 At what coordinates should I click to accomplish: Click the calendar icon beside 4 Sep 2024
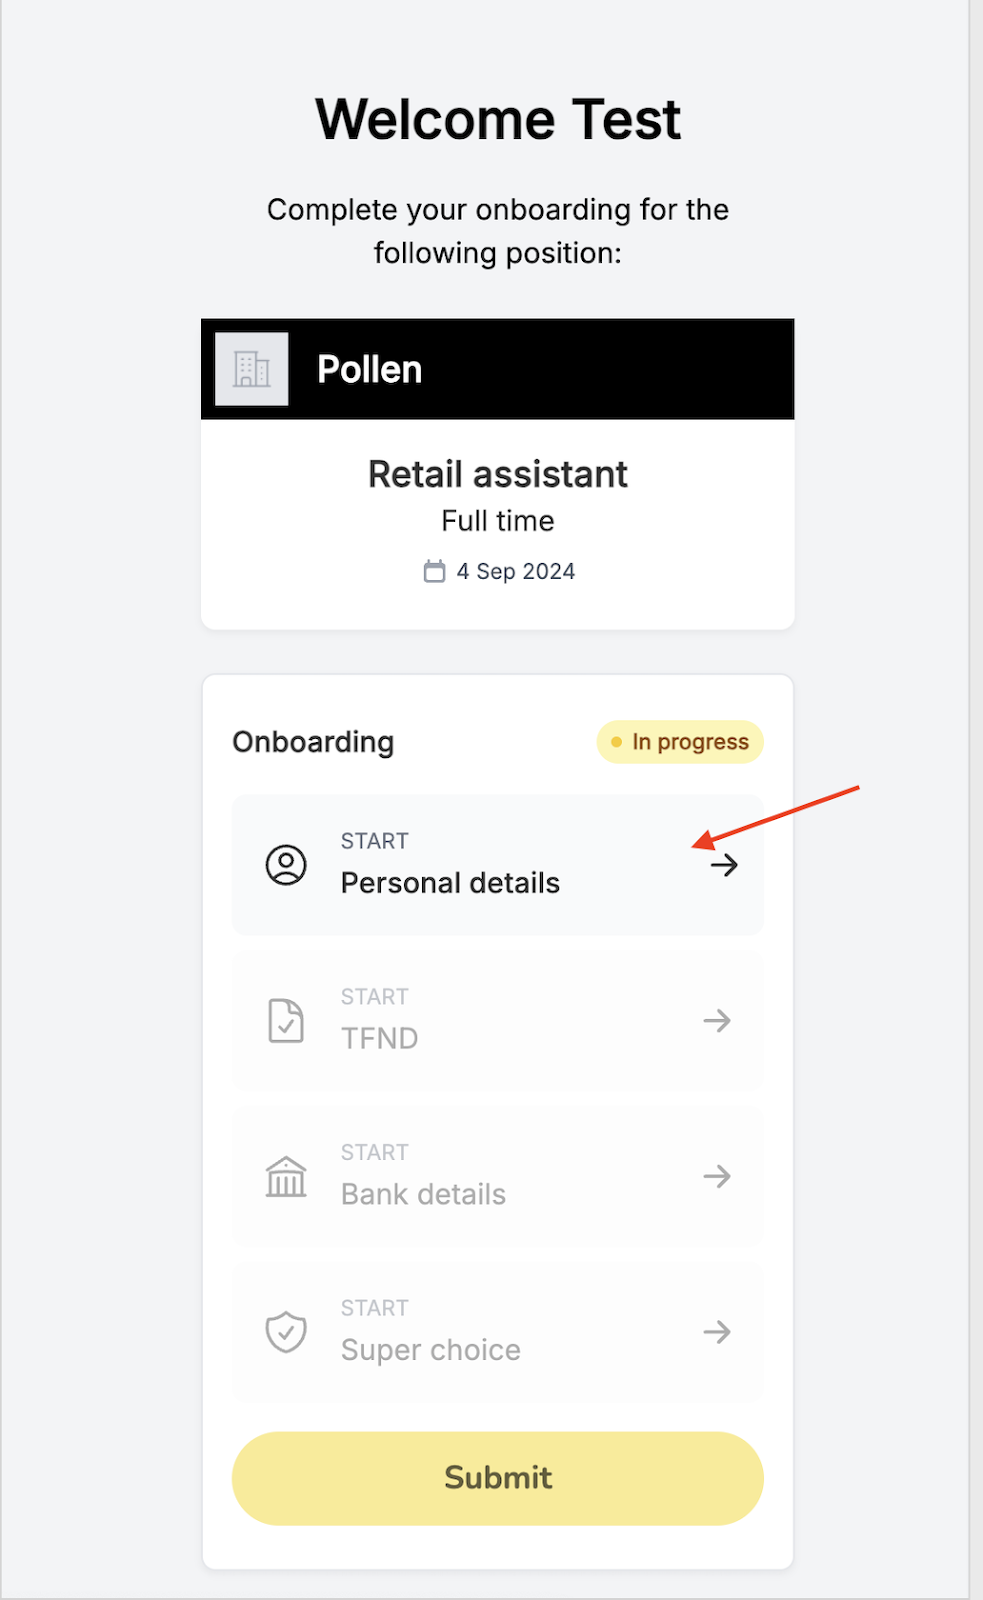click(434, 571)
